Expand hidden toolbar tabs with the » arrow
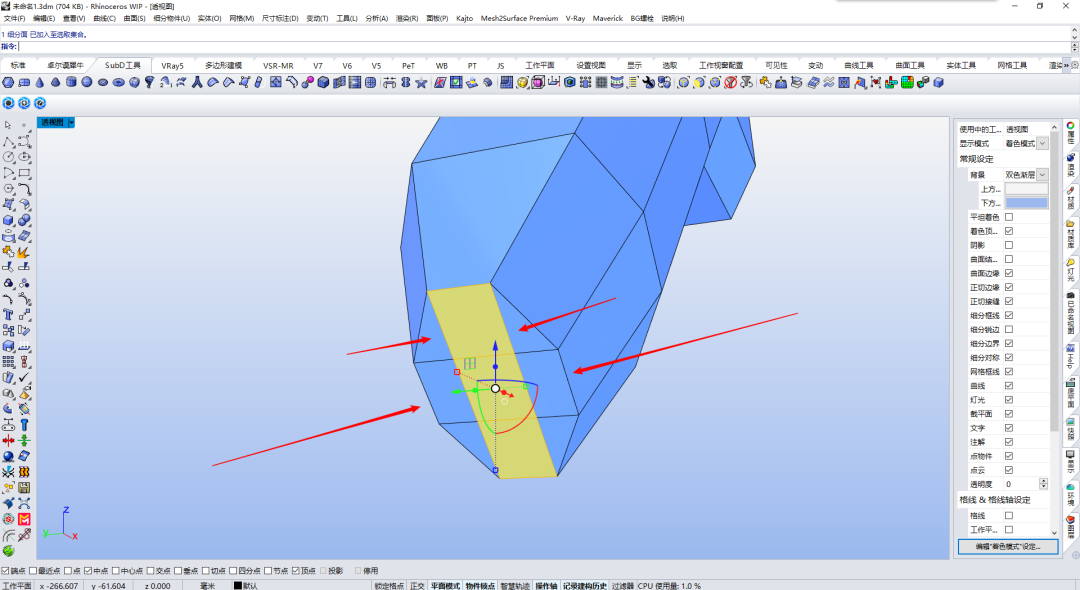The image size is (1080, 590). (1067, 65)
